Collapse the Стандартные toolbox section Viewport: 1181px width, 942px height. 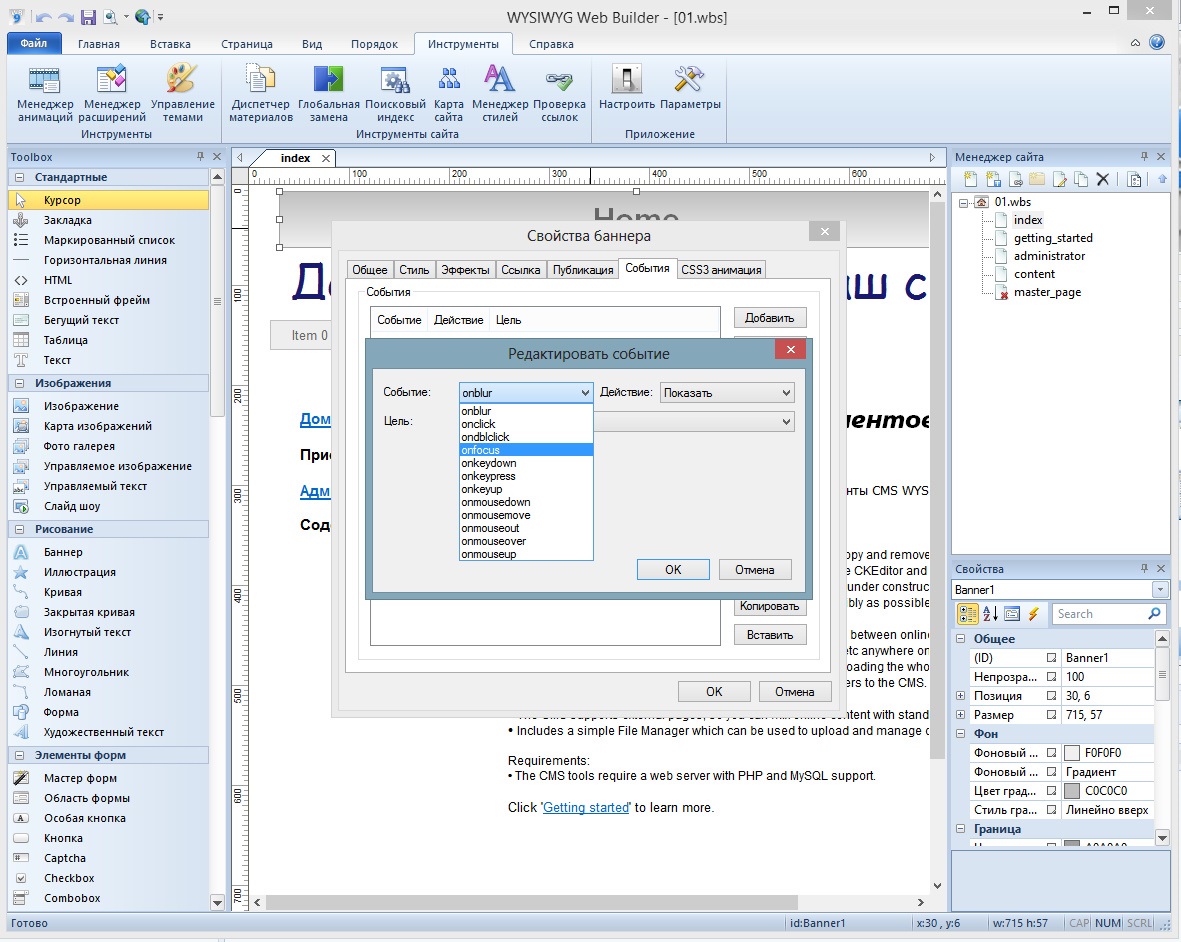click(x=20, y=177)
